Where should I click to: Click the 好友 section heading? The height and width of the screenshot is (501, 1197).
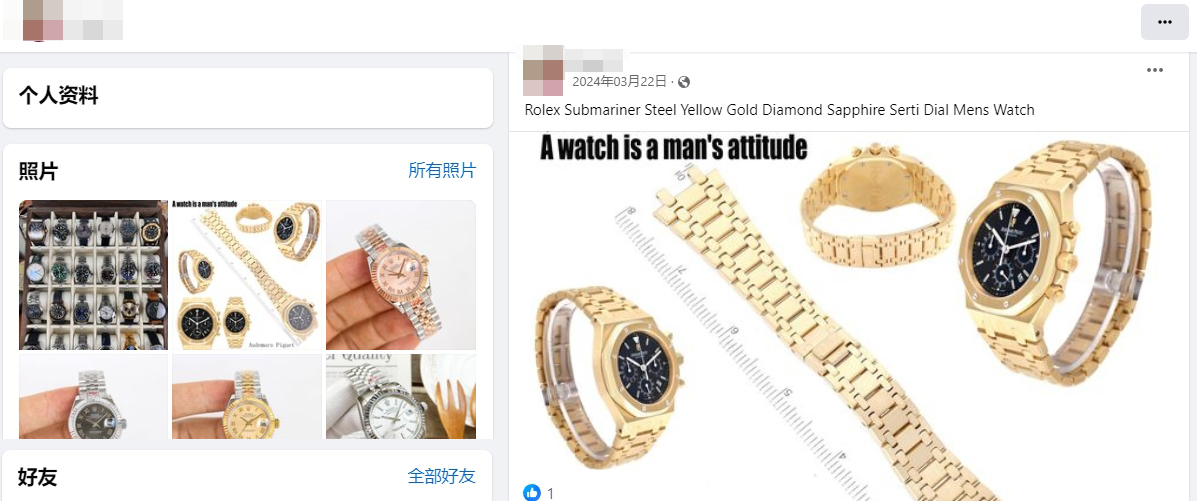pos(38,477)
